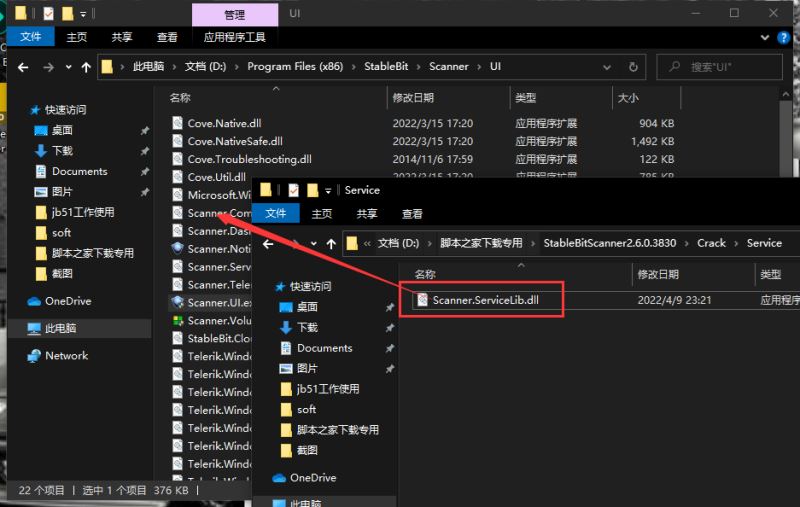Open 截图 folder in Service window sidebar
The width and height of the screenshot is (800, 507).
[307, 450]
